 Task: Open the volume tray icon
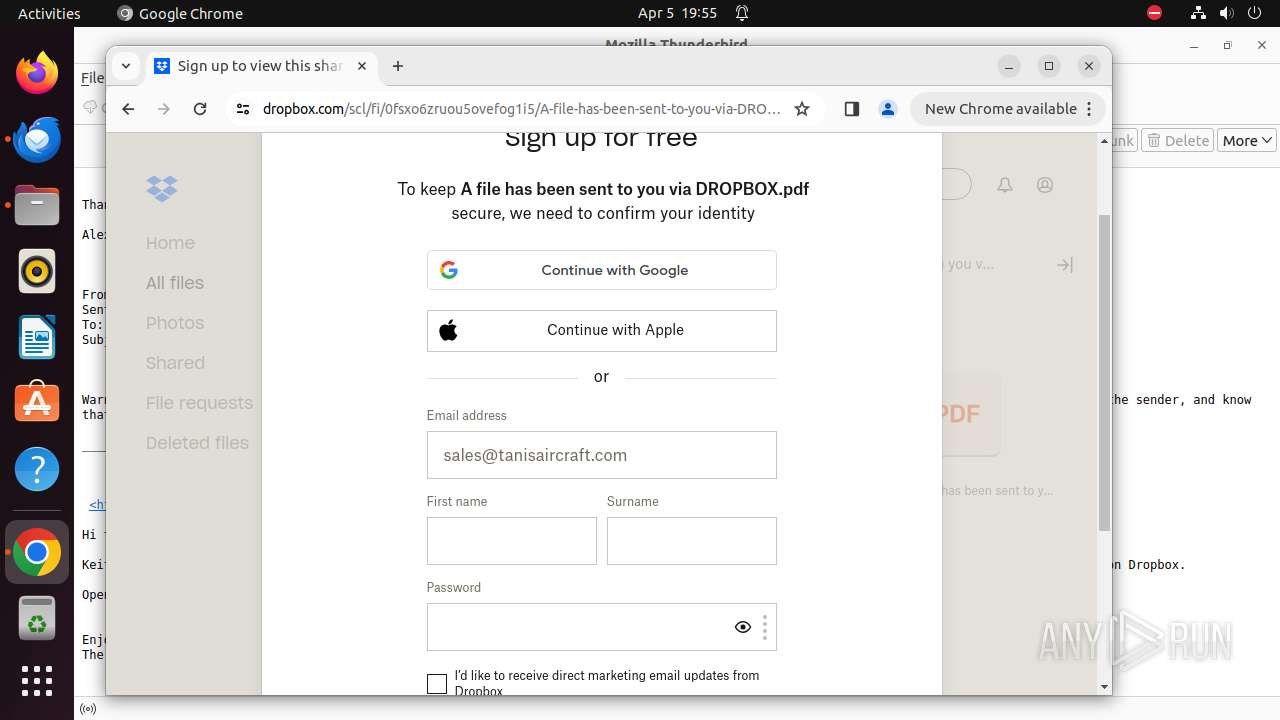(x=1228, y=13)
